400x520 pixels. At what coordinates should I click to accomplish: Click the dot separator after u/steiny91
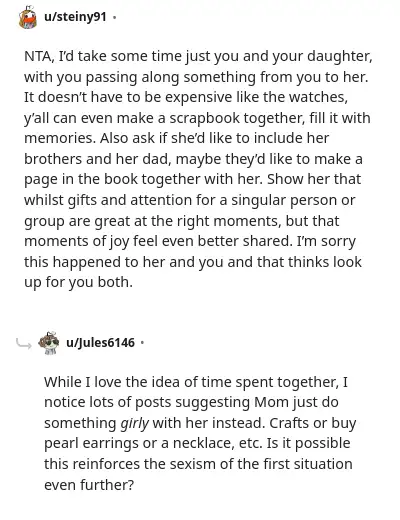click(x=114, y=17)
